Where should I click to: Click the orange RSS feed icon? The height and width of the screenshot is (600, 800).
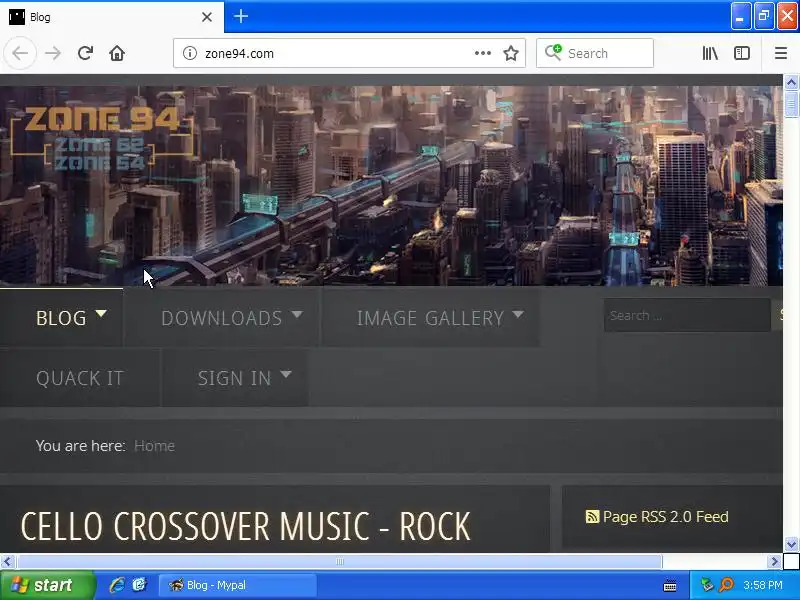(592, 517)
